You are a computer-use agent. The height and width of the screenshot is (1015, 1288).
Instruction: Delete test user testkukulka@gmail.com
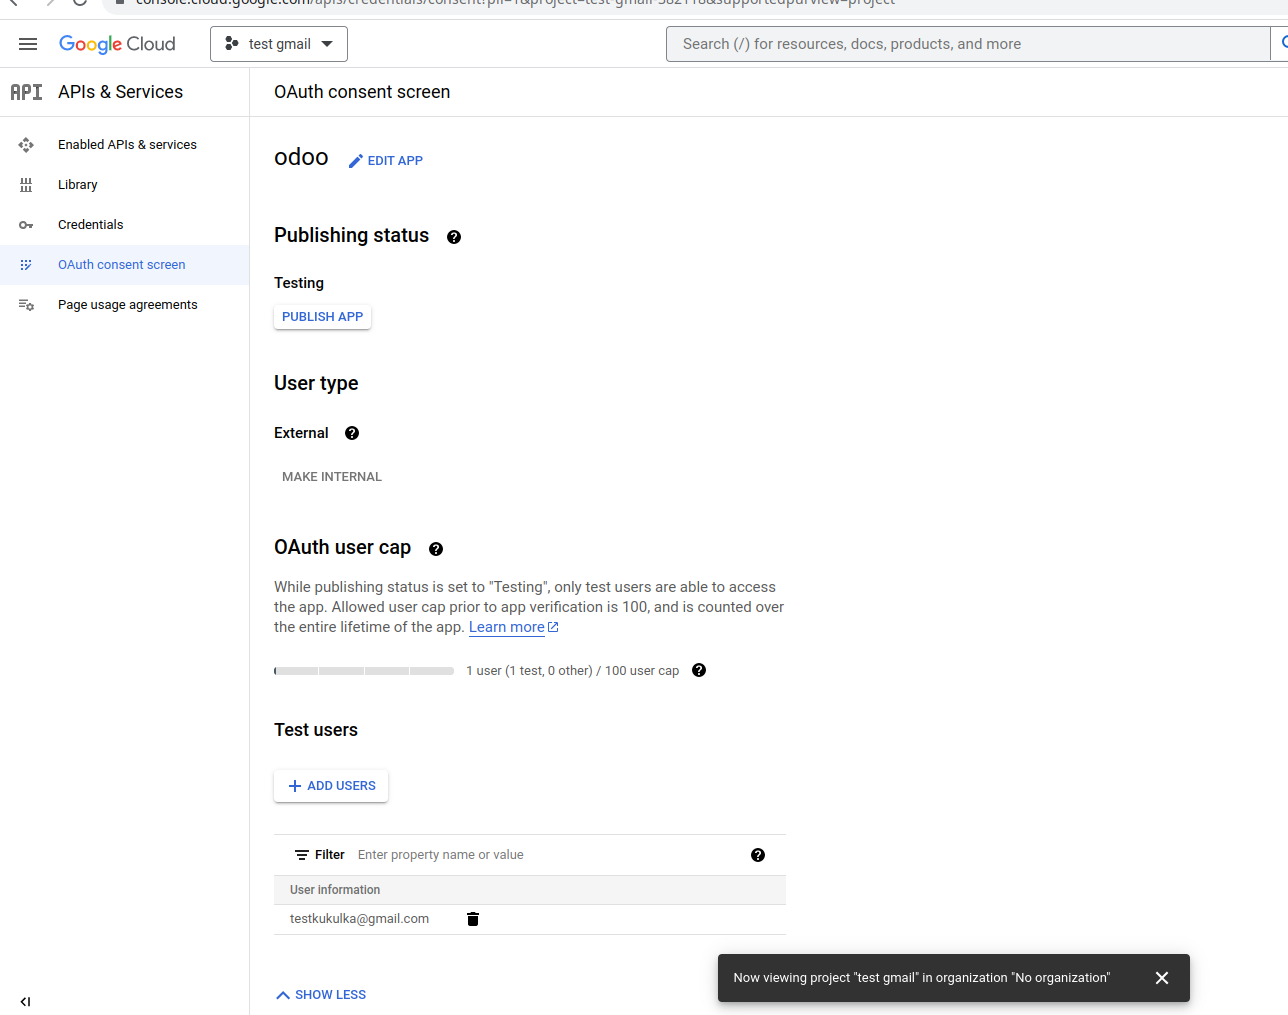coord(473,919)
